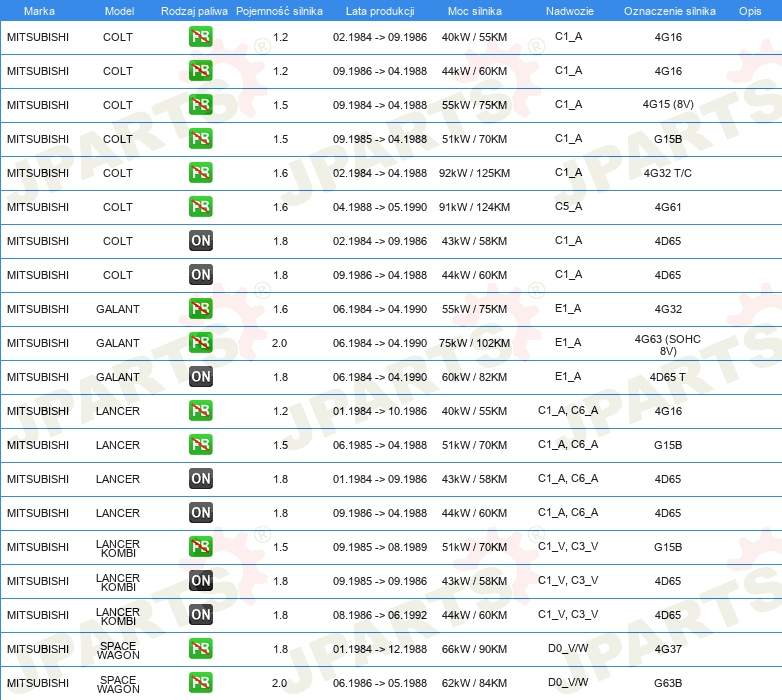Click the Opis column header
The width and height of the screenshot is (782, 700).
click(750, 11)
